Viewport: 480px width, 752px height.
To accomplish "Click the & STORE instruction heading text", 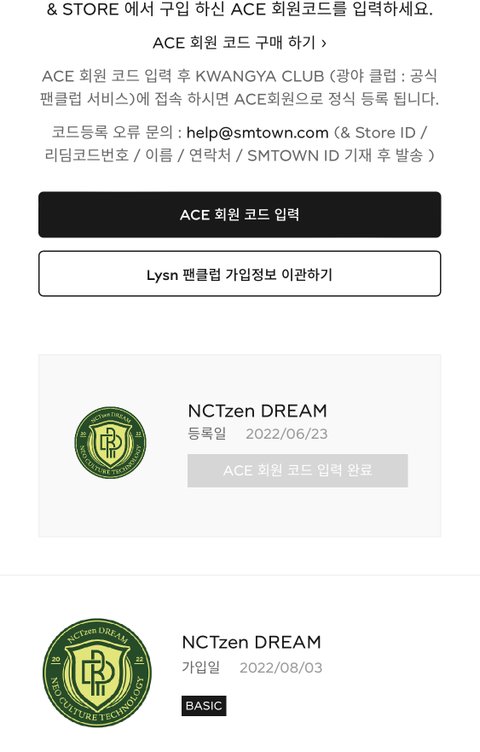I will point(240,10).
